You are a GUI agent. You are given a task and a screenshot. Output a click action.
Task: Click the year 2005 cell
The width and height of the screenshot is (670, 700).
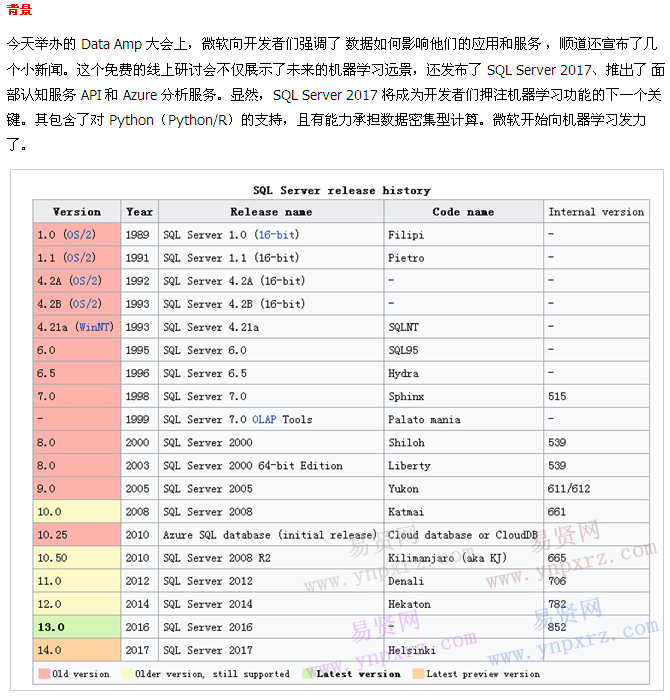tap(140, 489)
